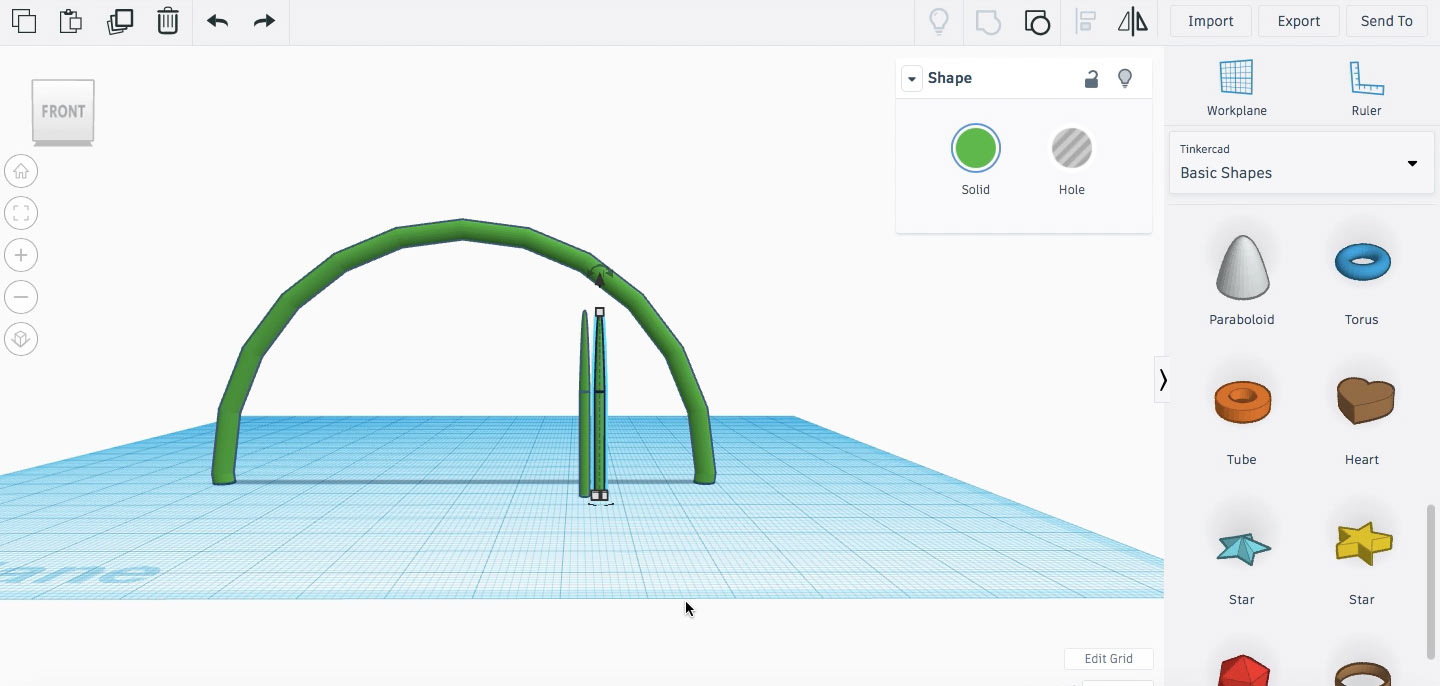Click the Edit Grid button
The height and width of the screenshot is (686, 1440).
coord(1108,659)
